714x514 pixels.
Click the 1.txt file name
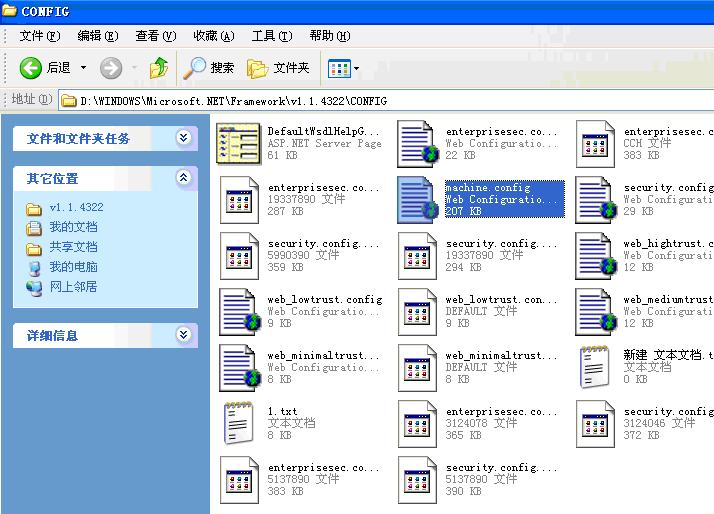coord(282,411)
